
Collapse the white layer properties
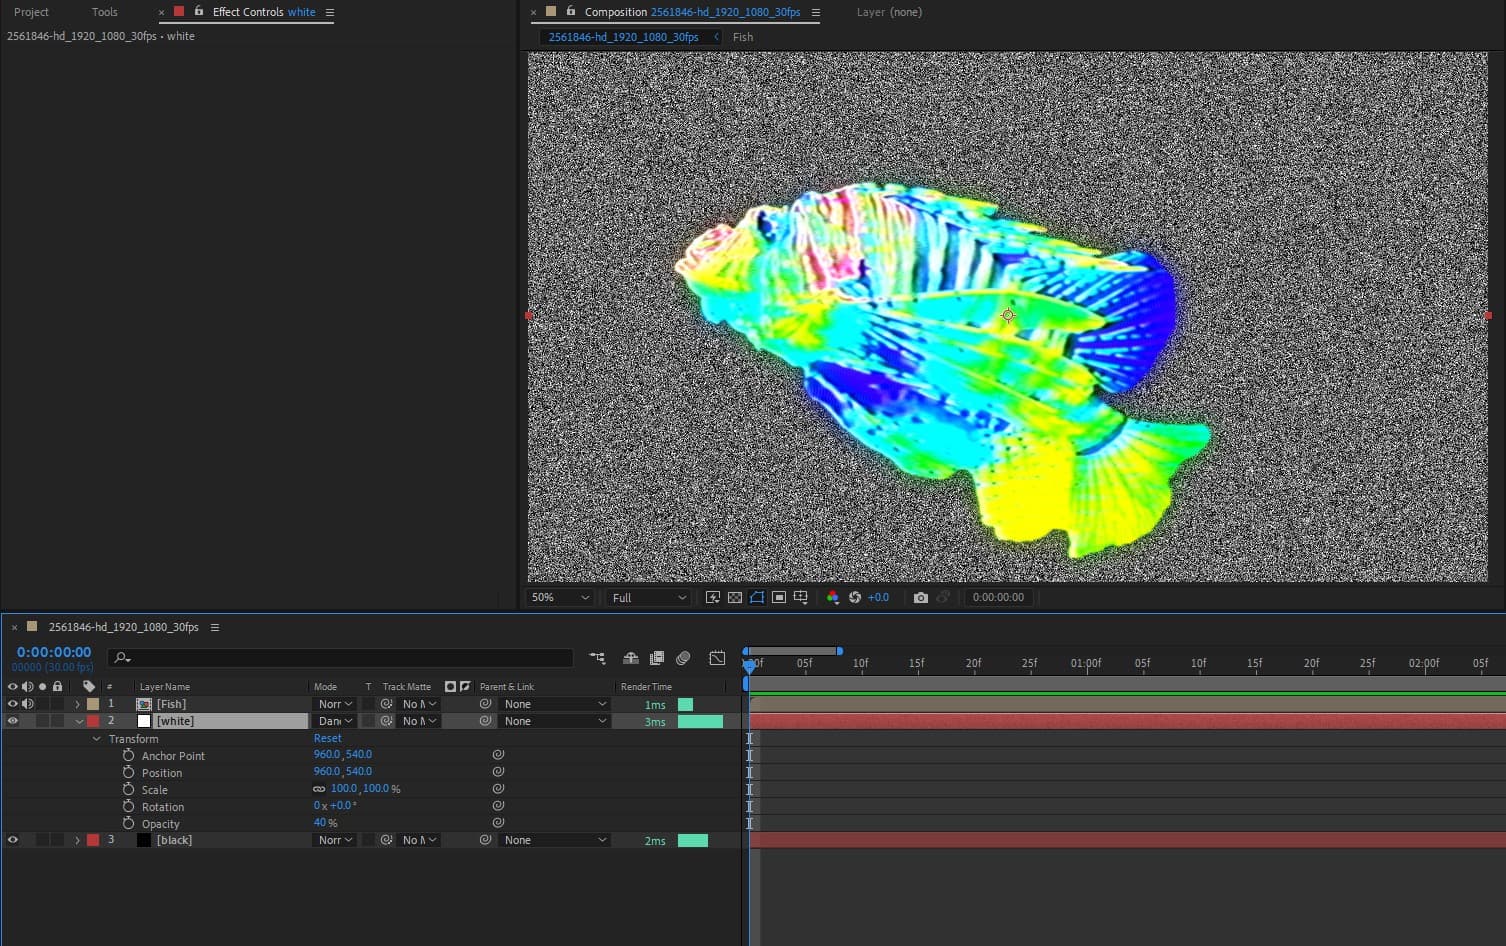tap(78, 721)
